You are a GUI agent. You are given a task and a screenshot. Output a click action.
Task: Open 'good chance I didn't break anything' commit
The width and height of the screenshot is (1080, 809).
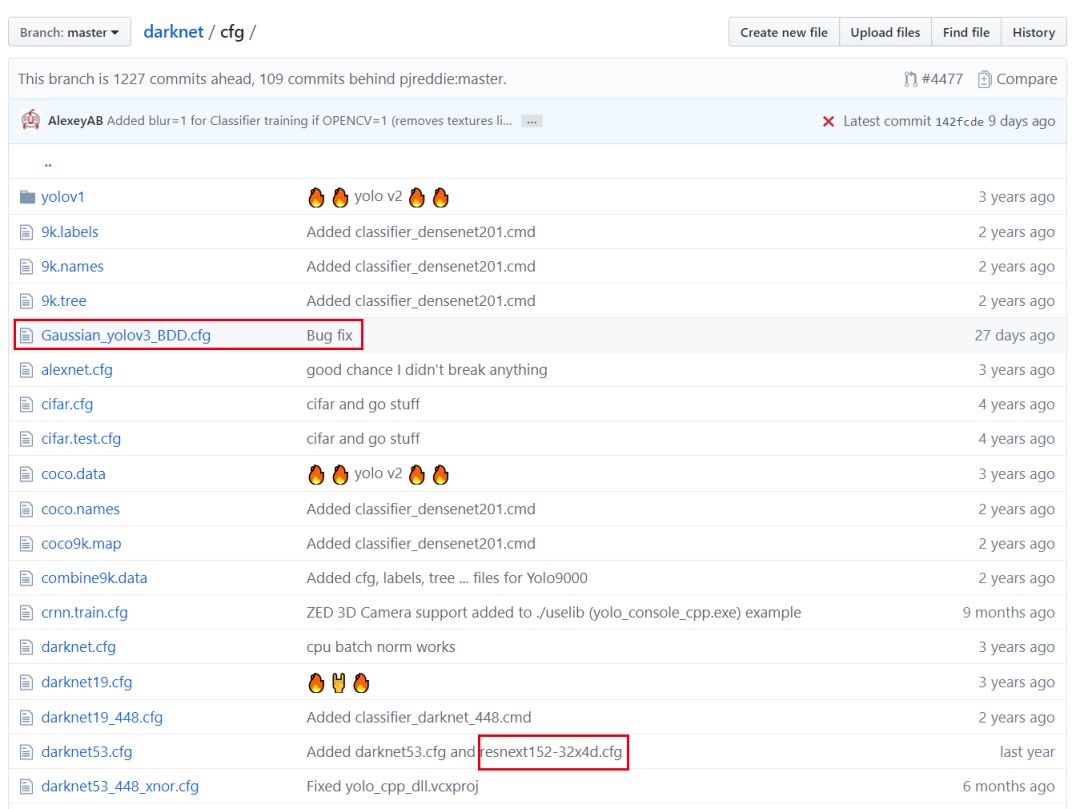click(426, 370)
